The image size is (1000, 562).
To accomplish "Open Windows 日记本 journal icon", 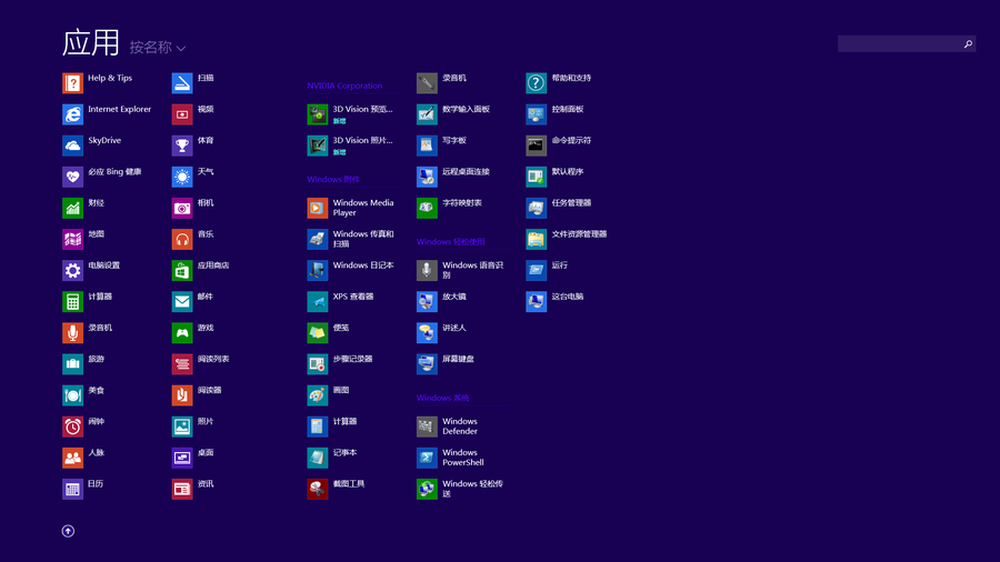I will (x=318, y=270).
